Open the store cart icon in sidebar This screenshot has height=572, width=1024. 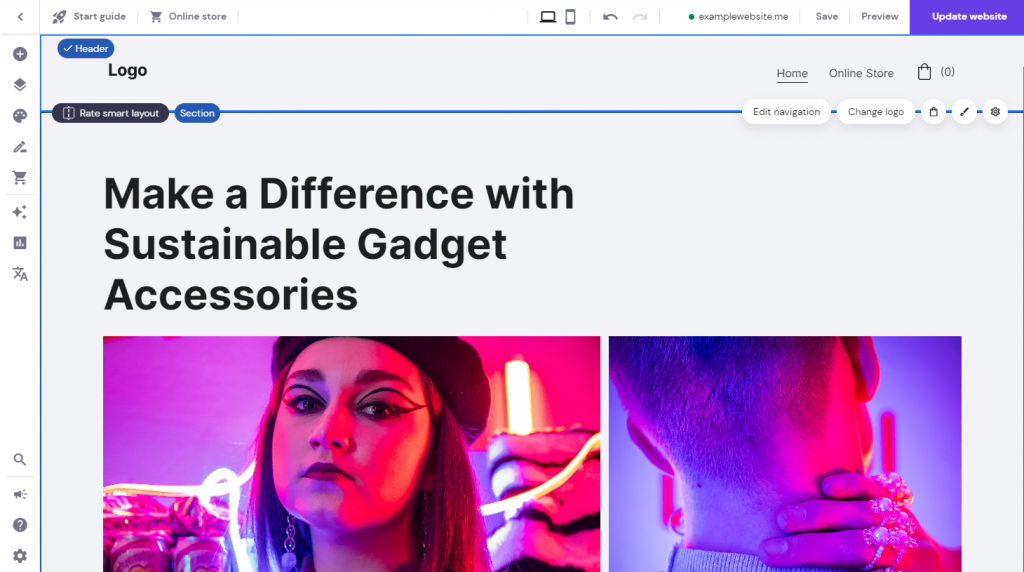click(x=20, y=178)
